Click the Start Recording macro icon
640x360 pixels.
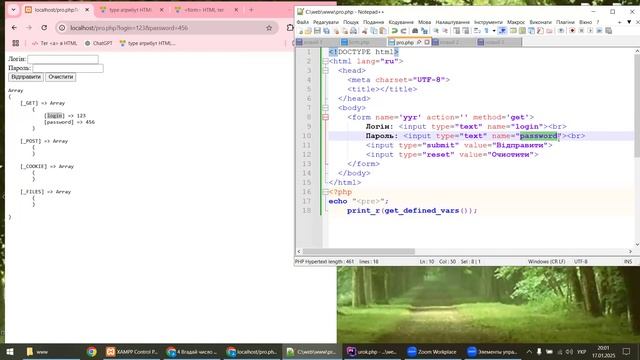572,31
